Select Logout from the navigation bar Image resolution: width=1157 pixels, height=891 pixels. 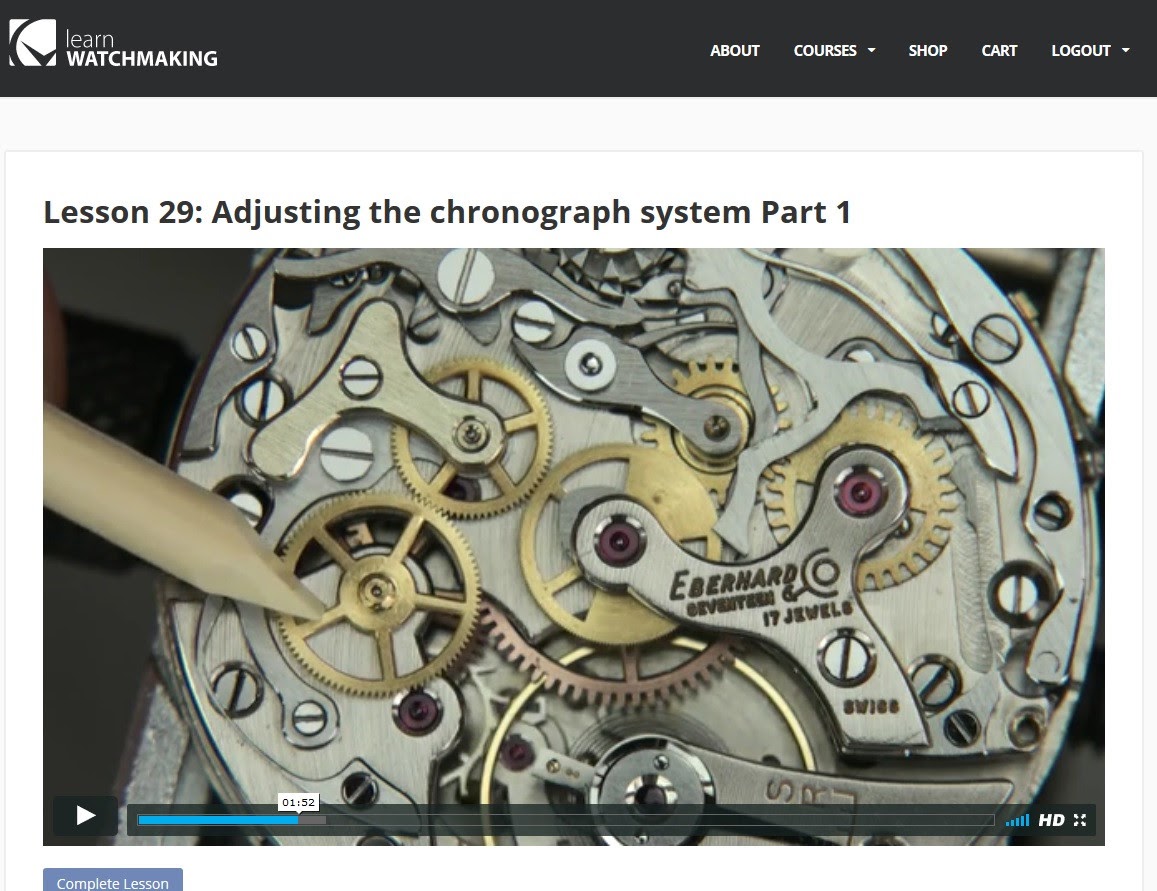(1080, 50)
